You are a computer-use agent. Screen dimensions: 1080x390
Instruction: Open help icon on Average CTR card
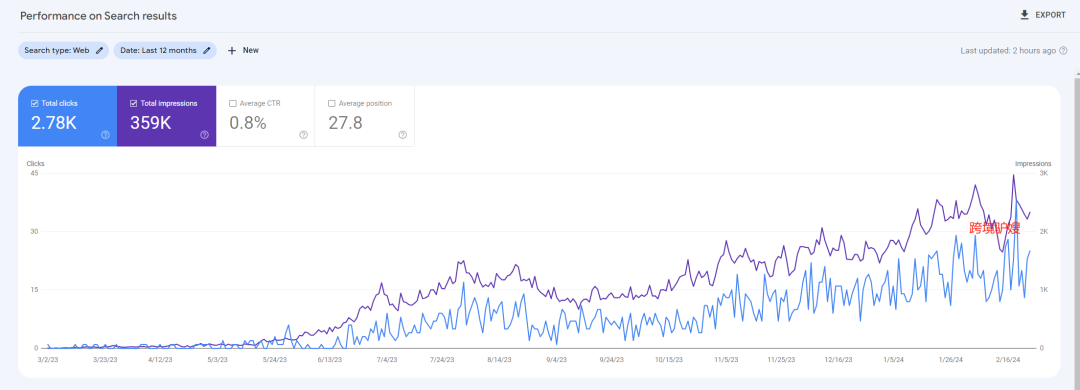[304, 135]
